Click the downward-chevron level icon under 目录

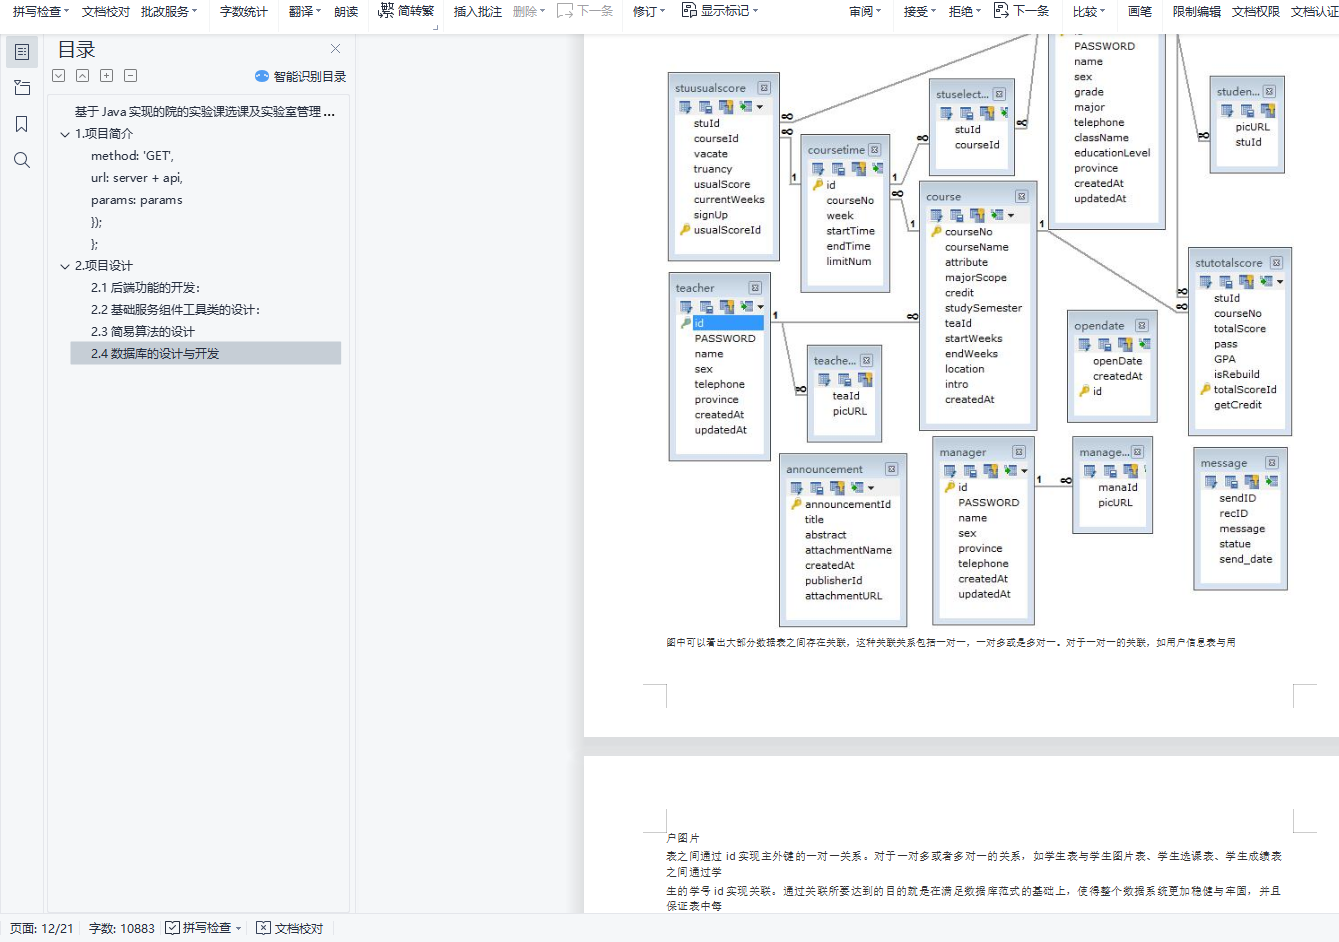click(59, 76)
